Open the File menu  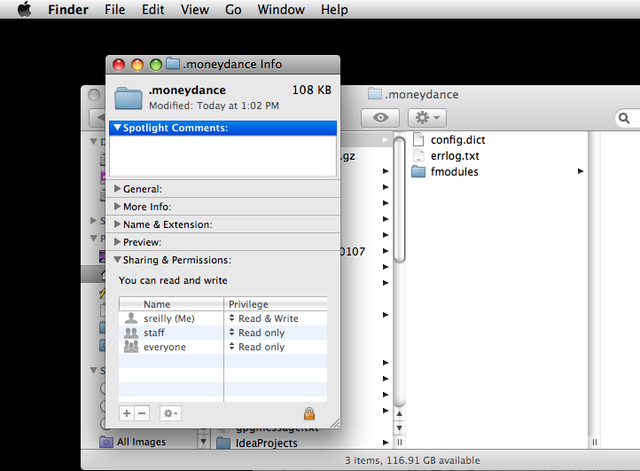(x=115, y=9)
